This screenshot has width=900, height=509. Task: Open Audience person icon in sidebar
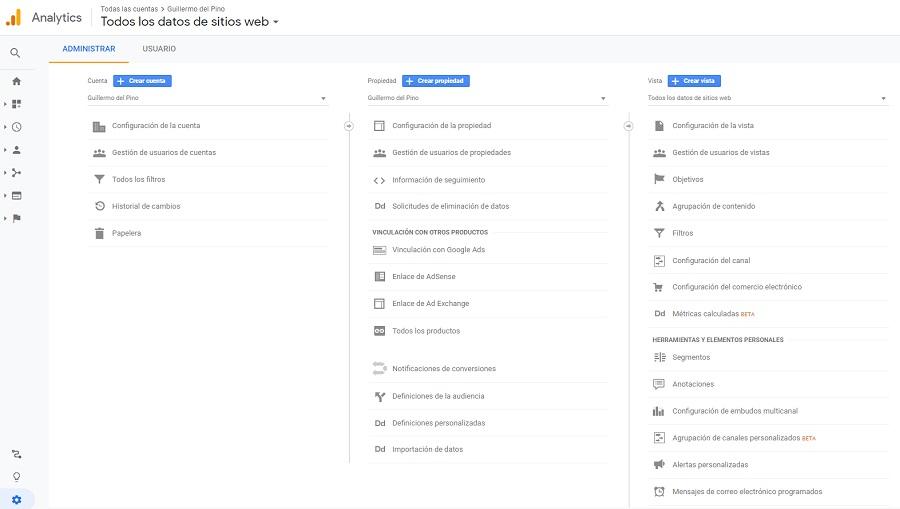17,150
